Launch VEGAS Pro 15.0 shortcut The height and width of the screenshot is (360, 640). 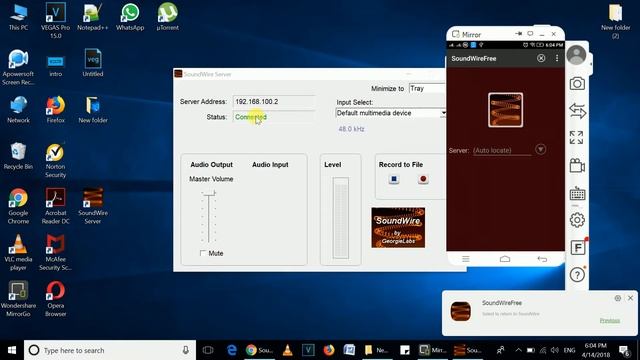(56, 21)
